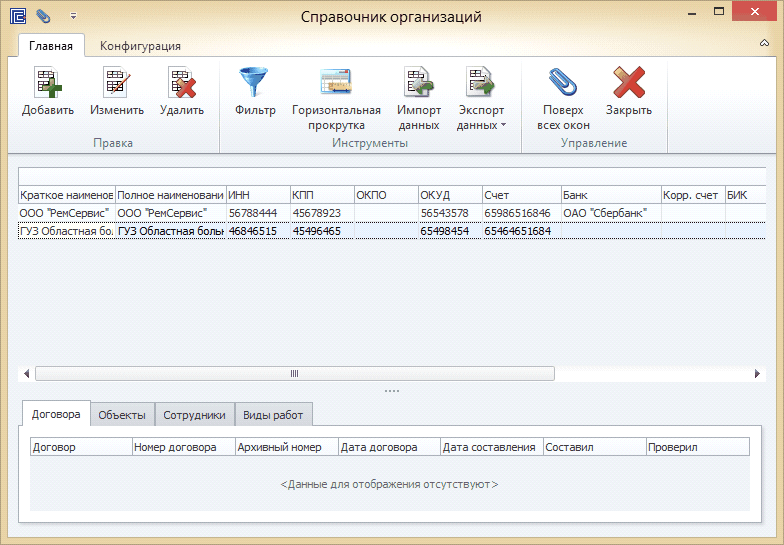Image resolution: width=784 pixels, height=545 pixels.
Task: Click the splitter dots between panels
Action: 392,391
